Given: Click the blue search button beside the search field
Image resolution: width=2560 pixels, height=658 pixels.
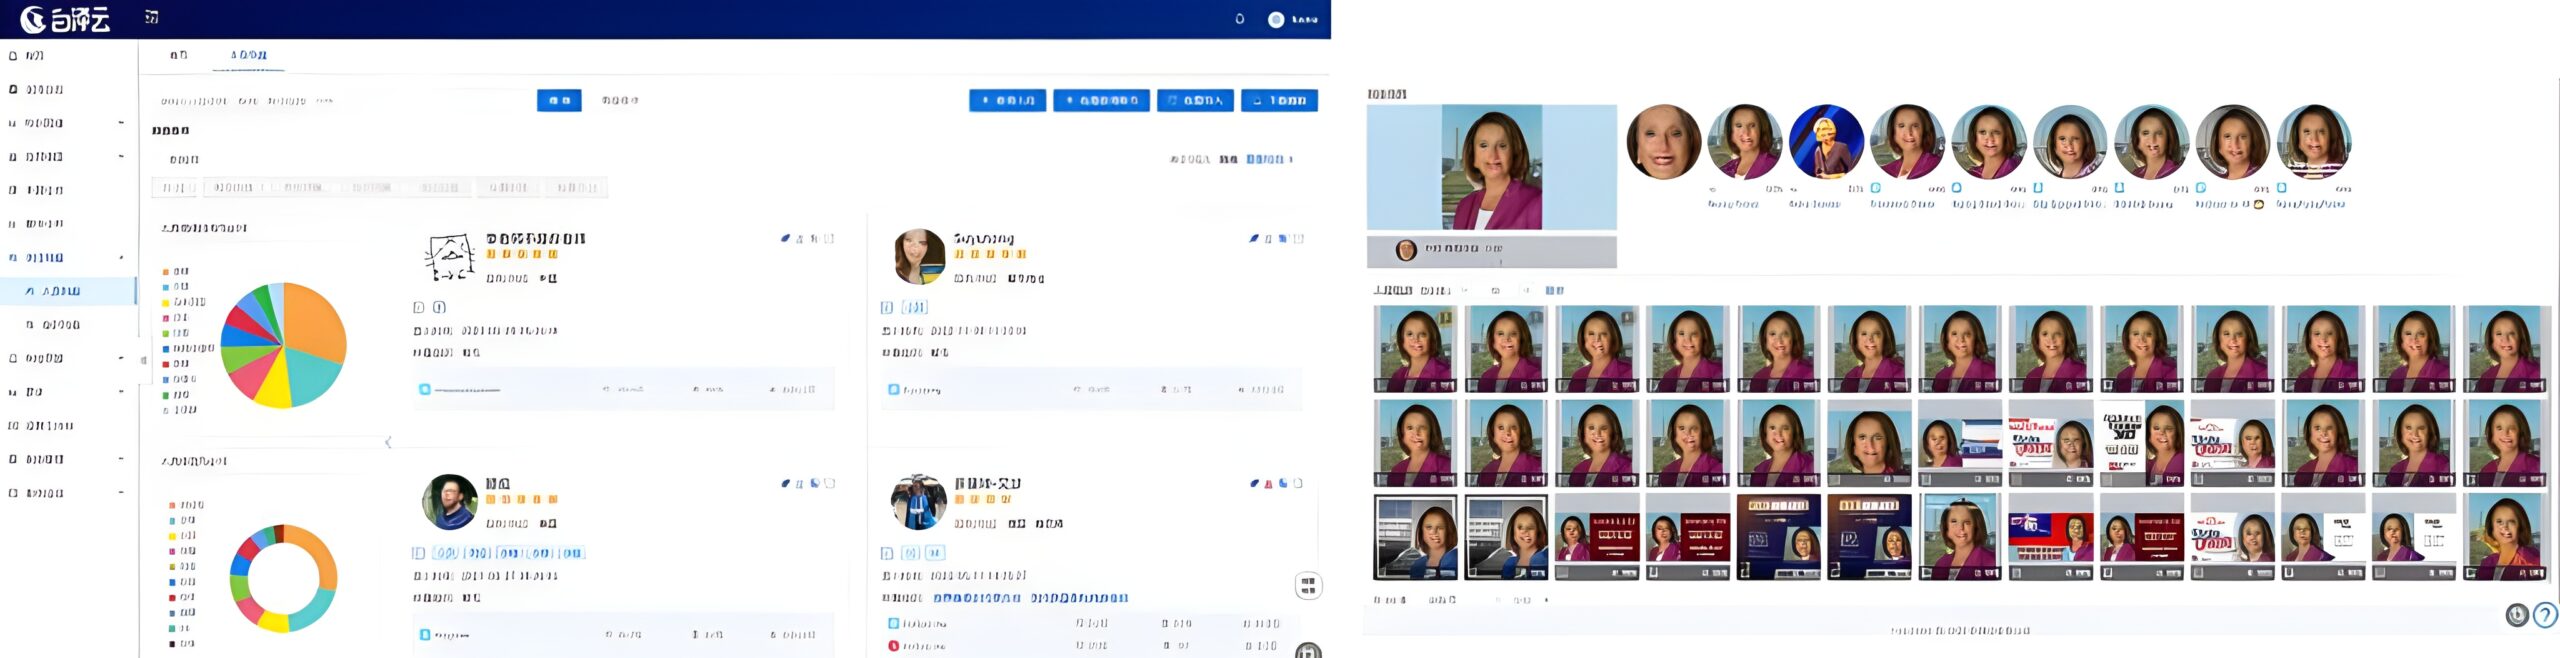Looking at the screenshot, I should [x=559, y=100].
